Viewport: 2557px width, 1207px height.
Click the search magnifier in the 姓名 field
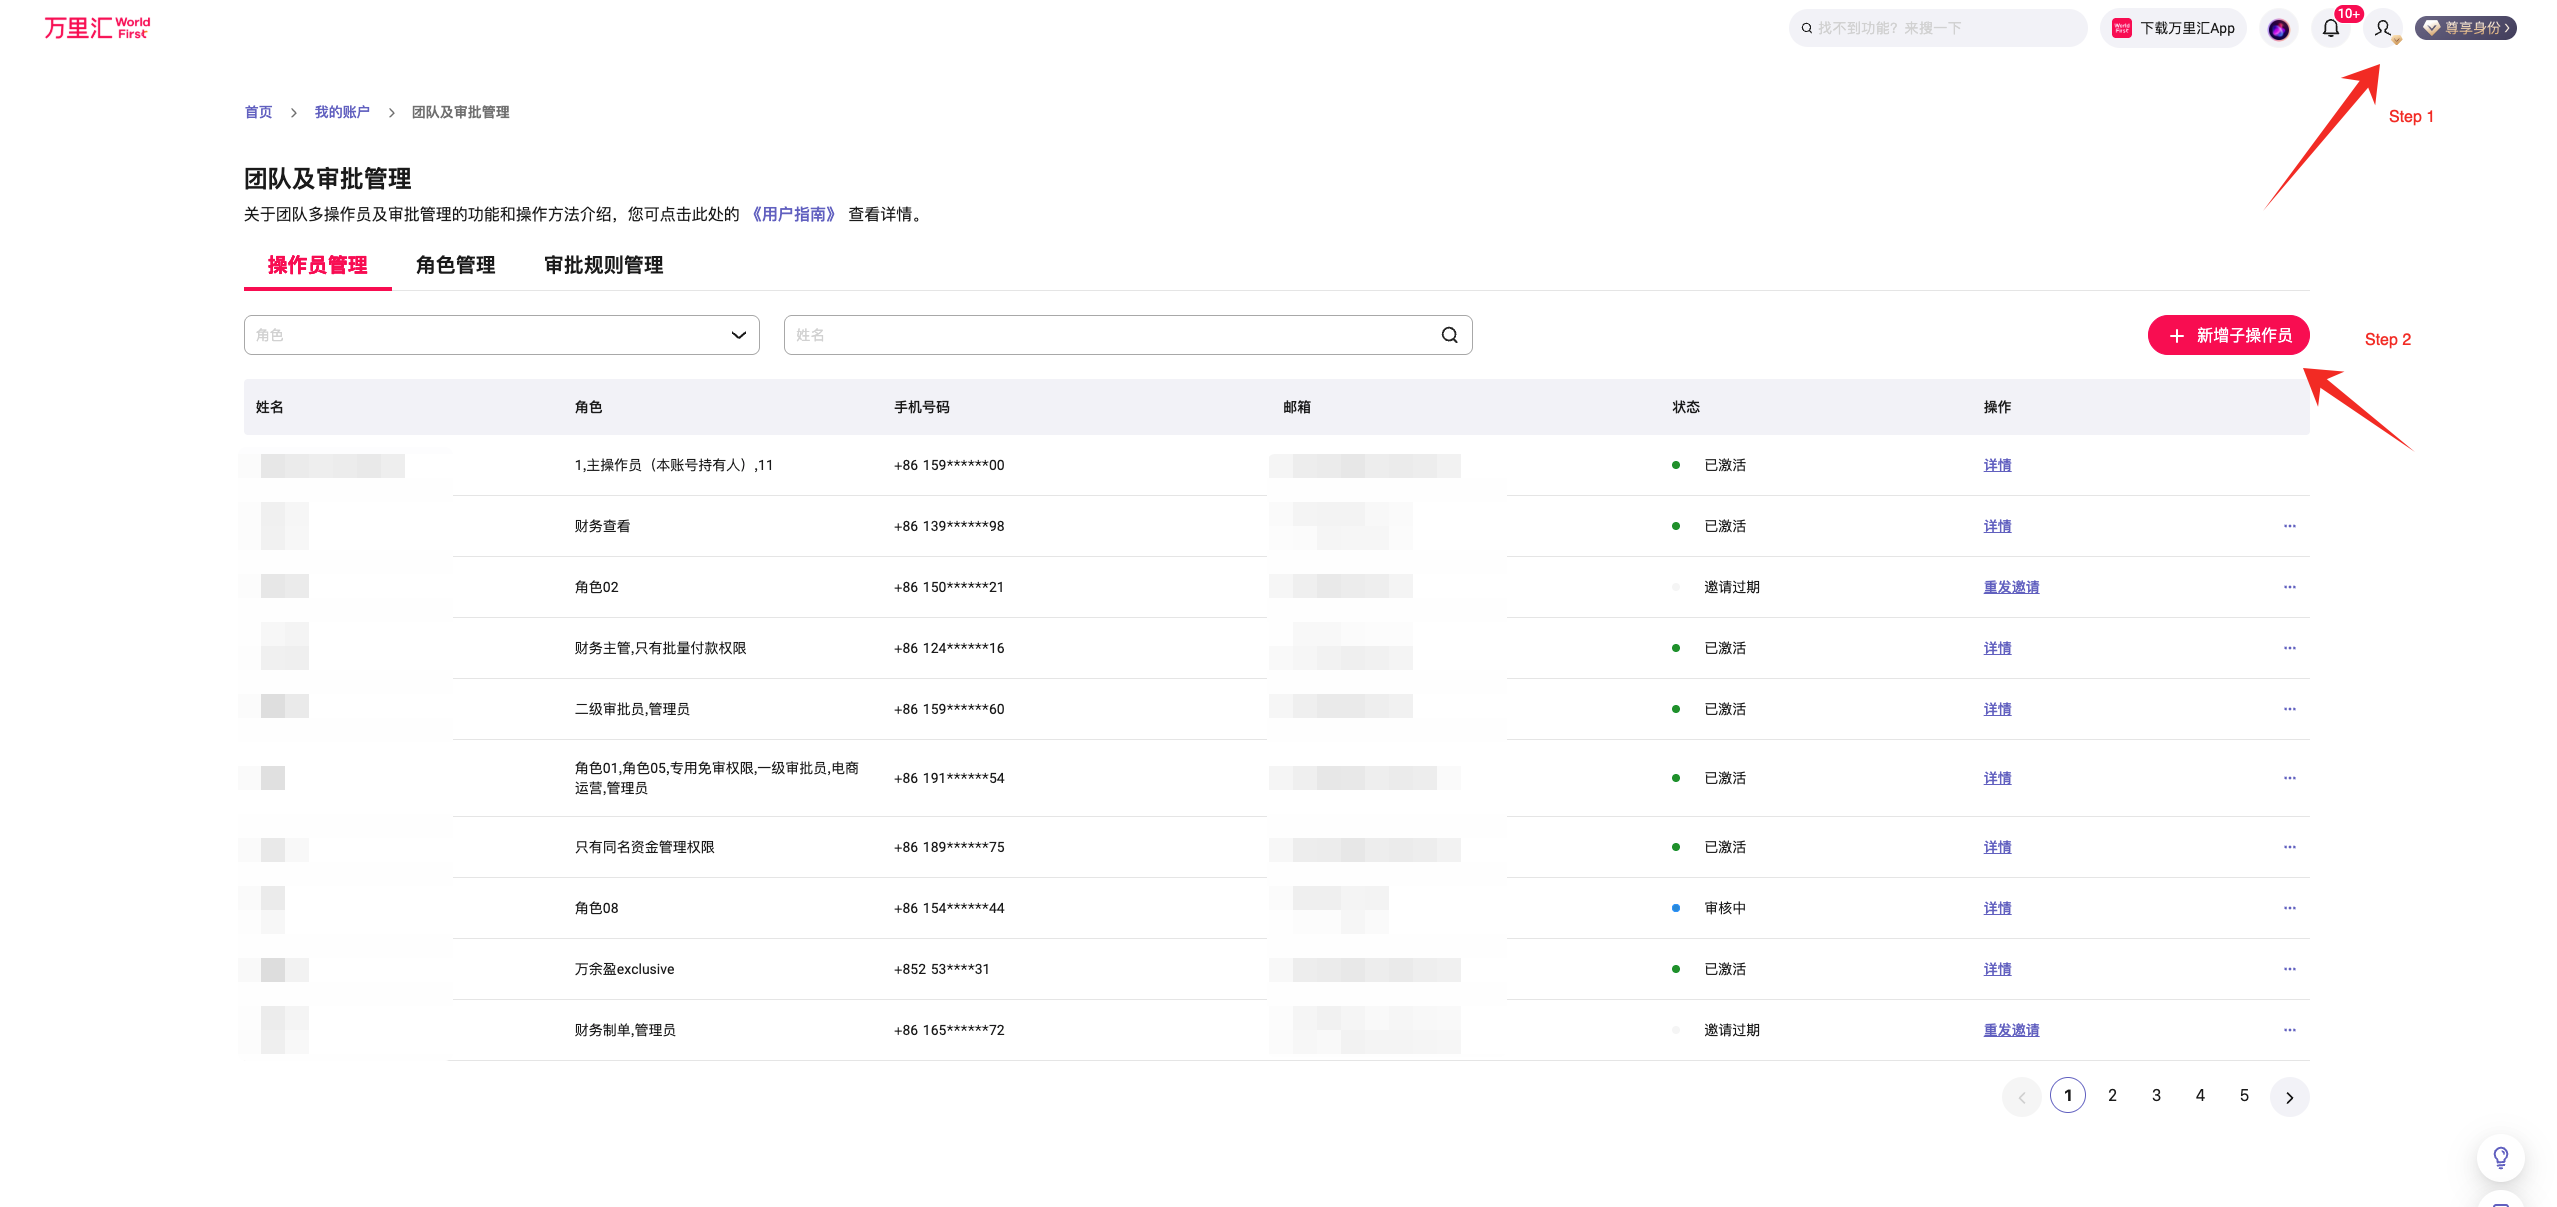tap(1449, 335)
